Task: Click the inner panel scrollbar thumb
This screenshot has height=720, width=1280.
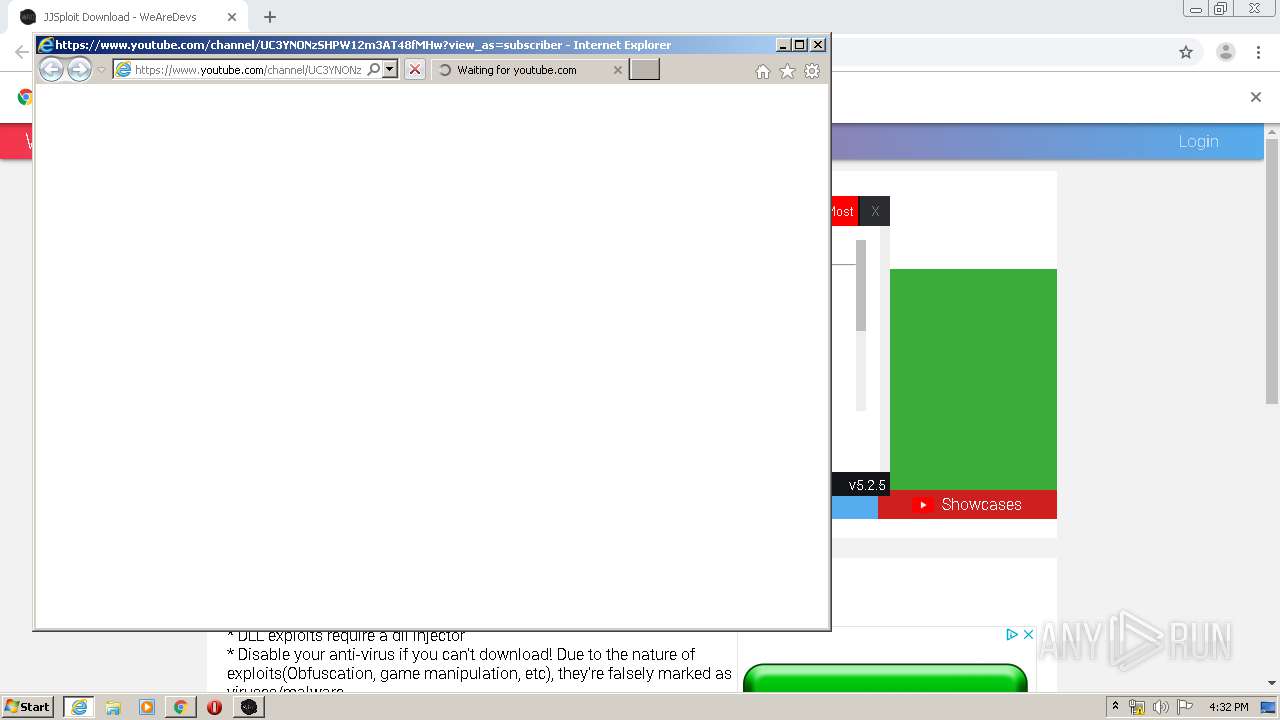Action: [861, 285]
